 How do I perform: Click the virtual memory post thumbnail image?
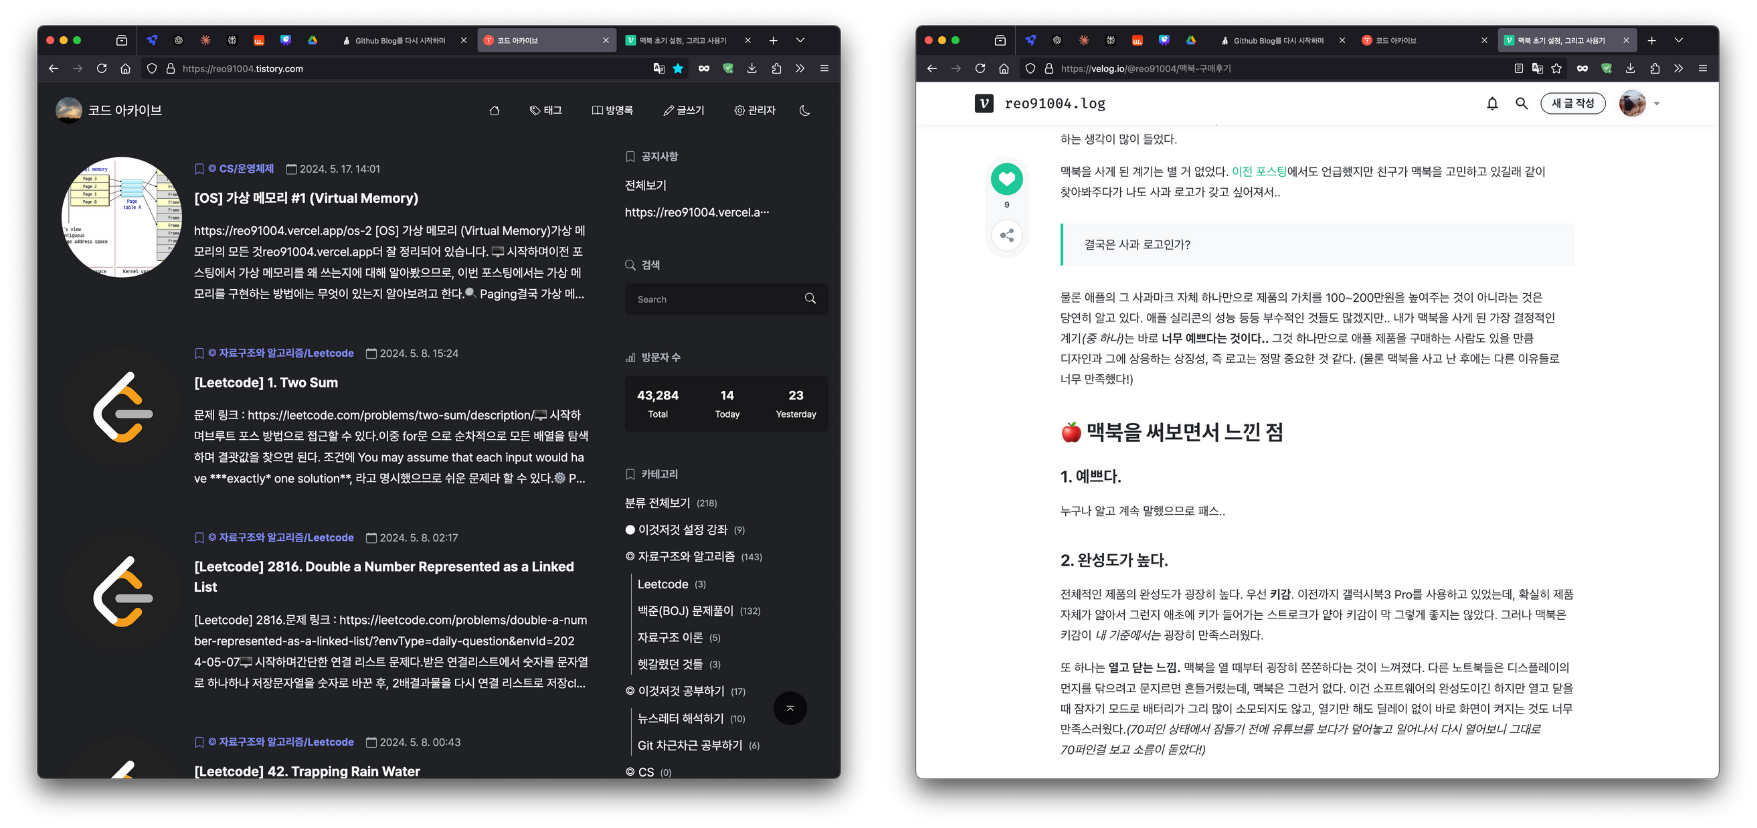click(x=122, y=217)
